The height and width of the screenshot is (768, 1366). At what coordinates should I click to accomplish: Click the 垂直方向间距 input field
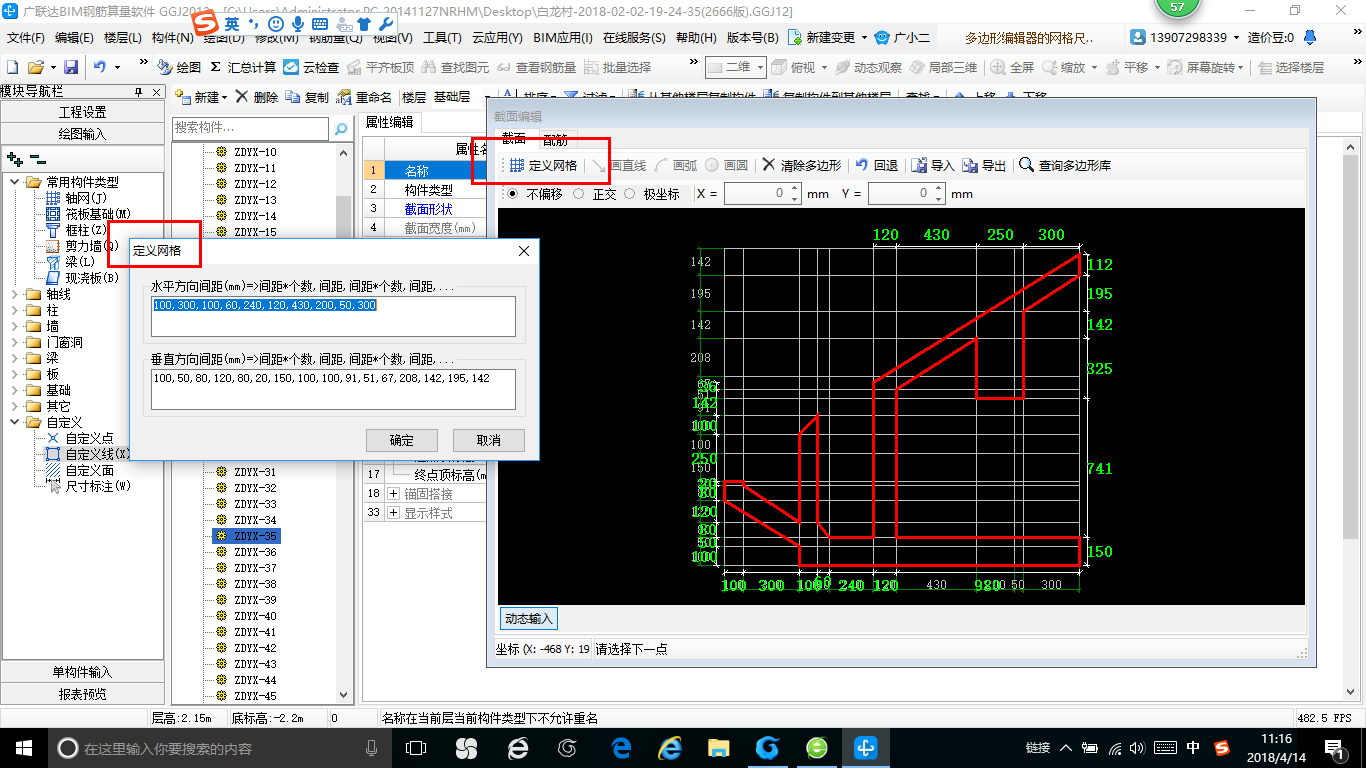pos(333,390)
